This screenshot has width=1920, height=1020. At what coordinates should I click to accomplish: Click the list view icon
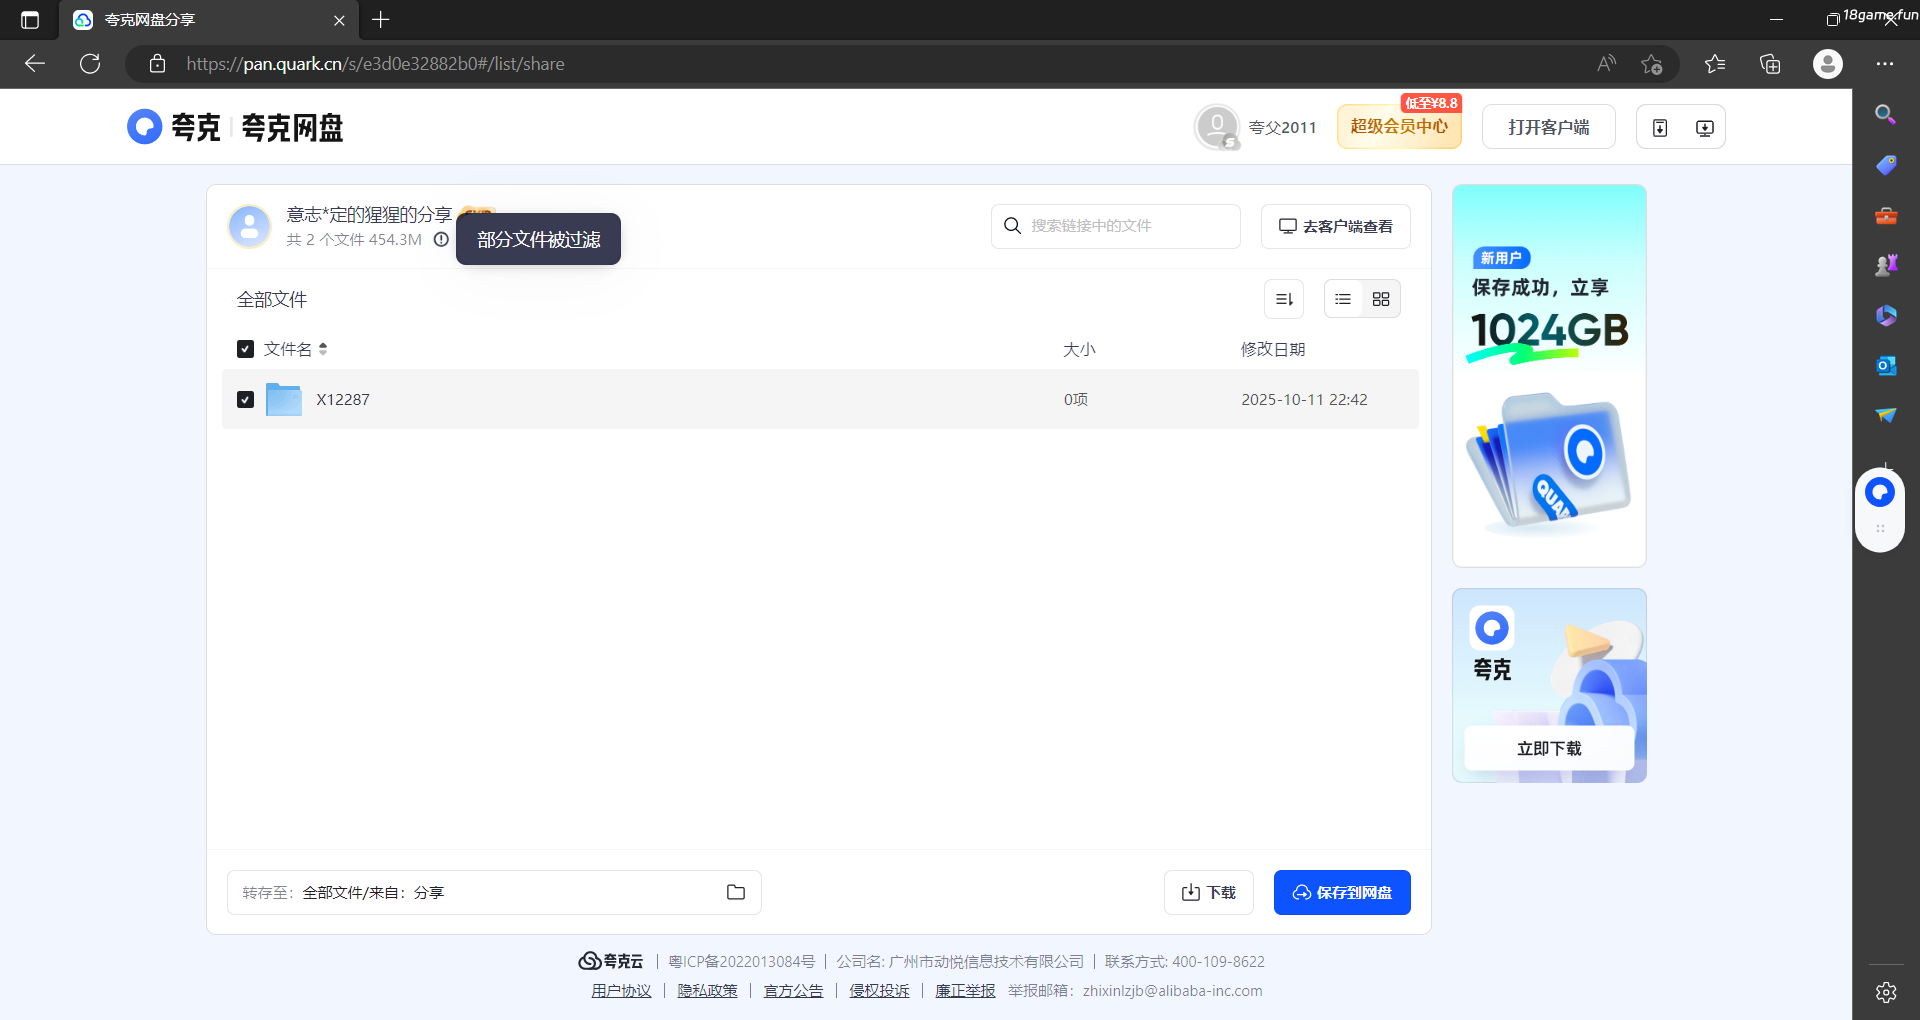[x=1343, y=299]
